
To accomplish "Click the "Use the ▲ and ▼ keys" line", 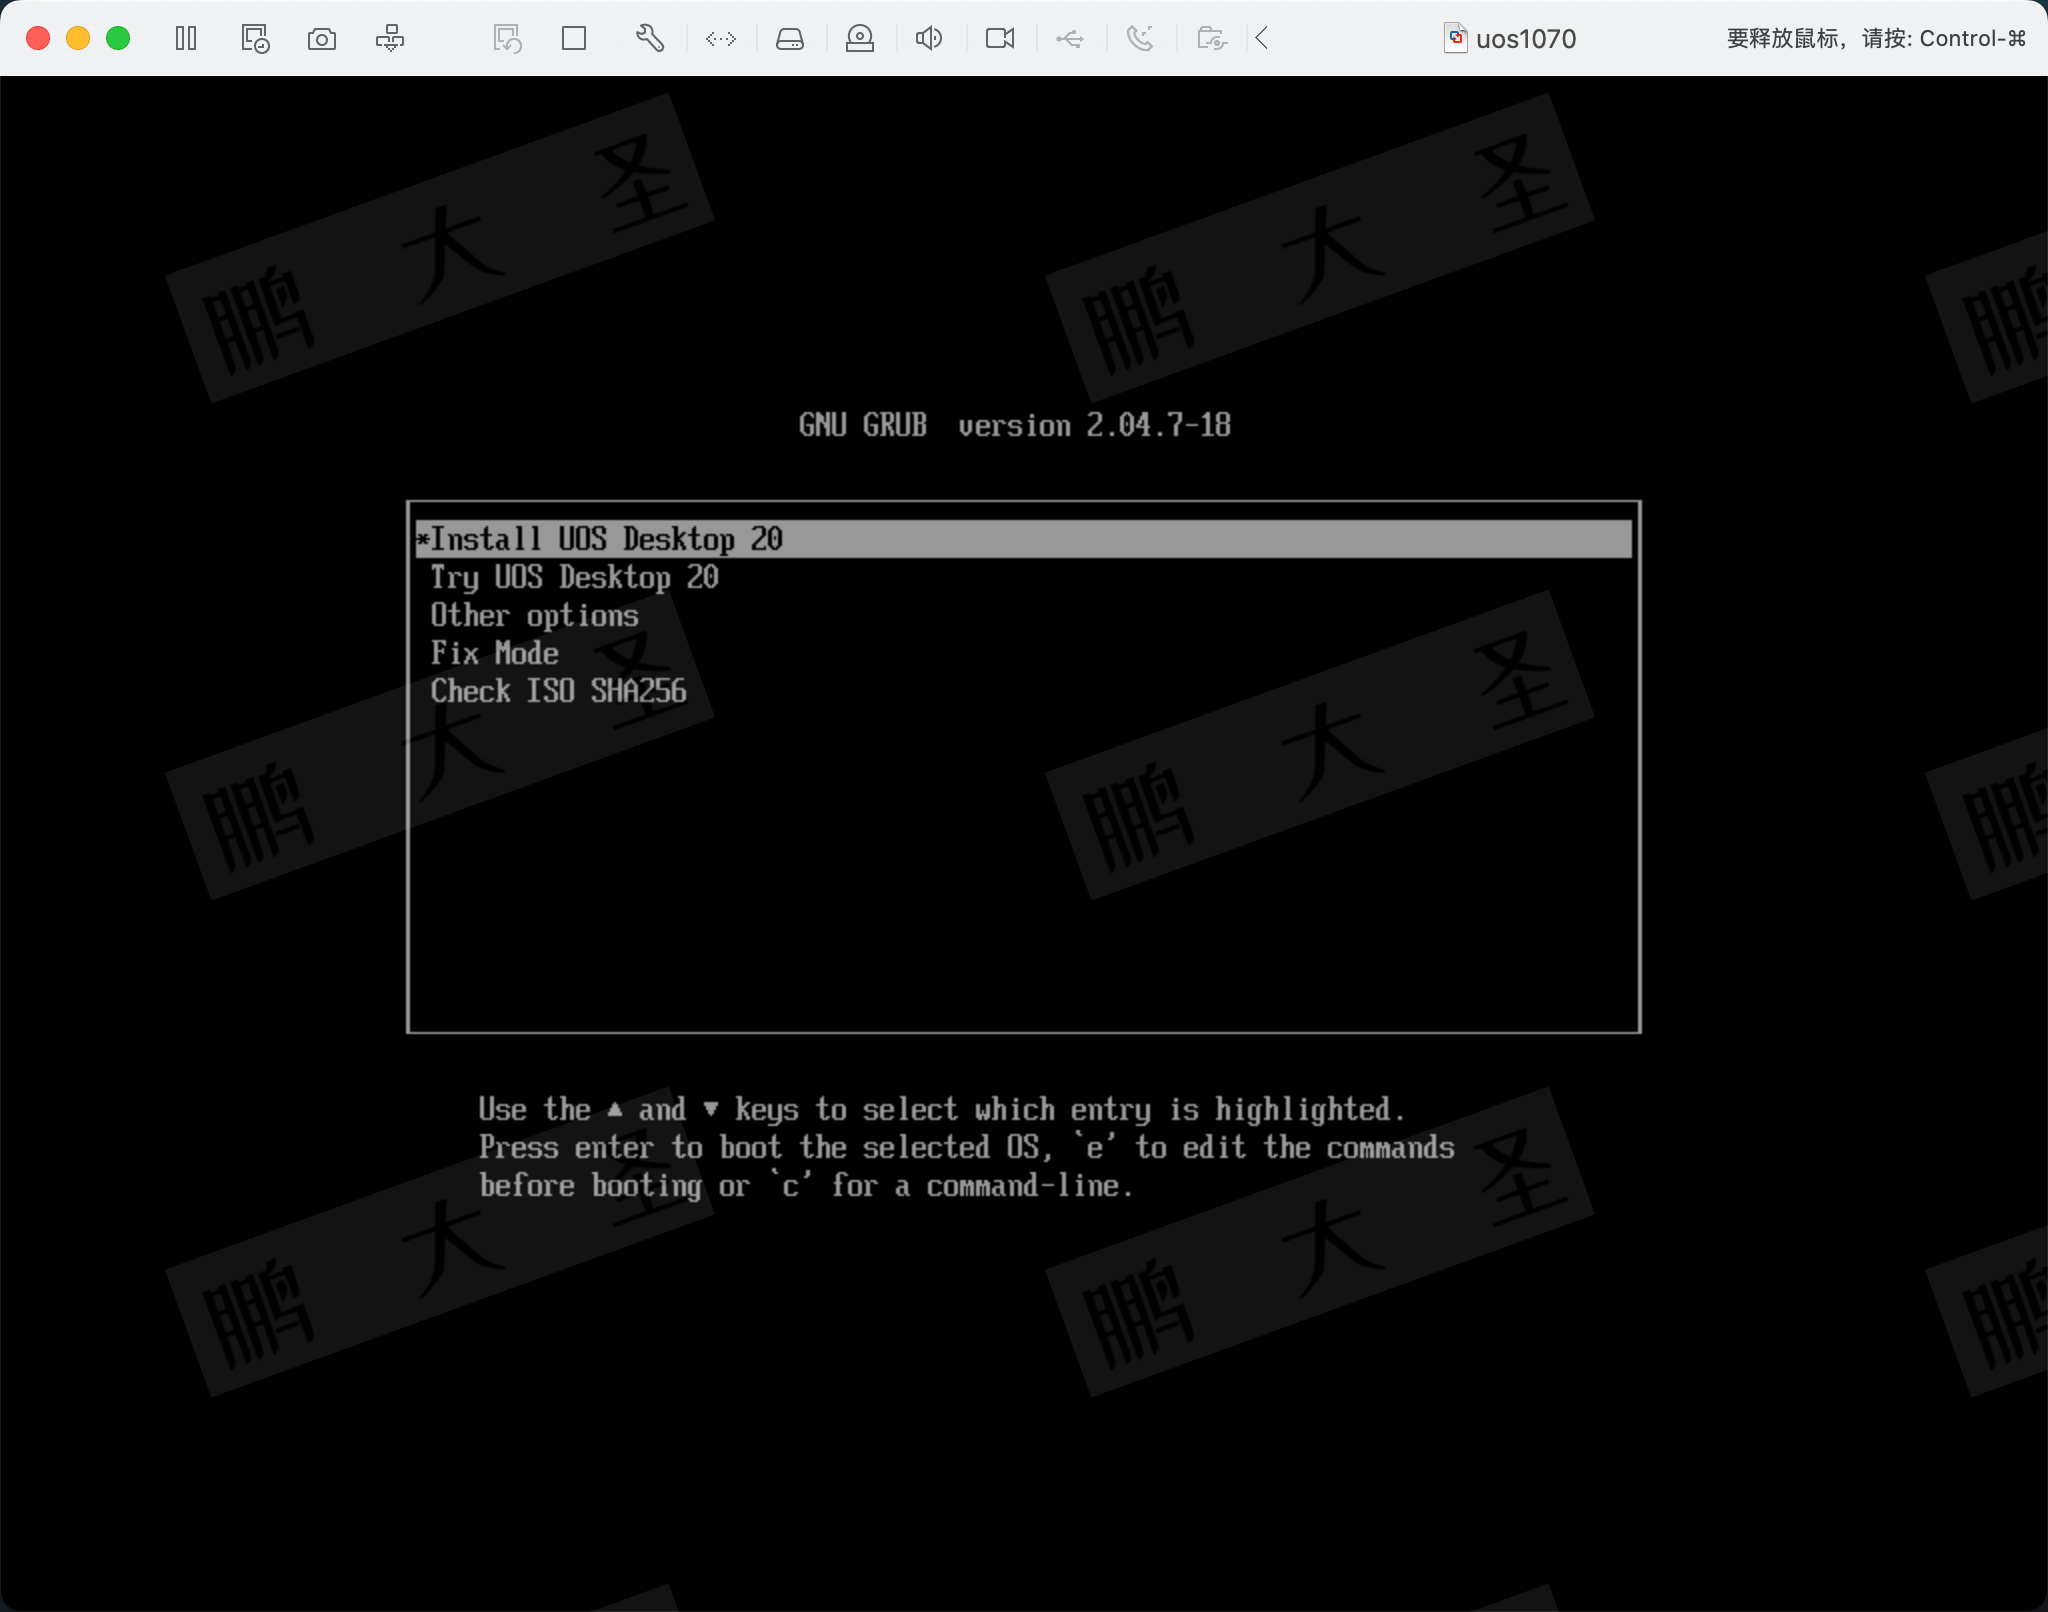I will coord(942,1109).
